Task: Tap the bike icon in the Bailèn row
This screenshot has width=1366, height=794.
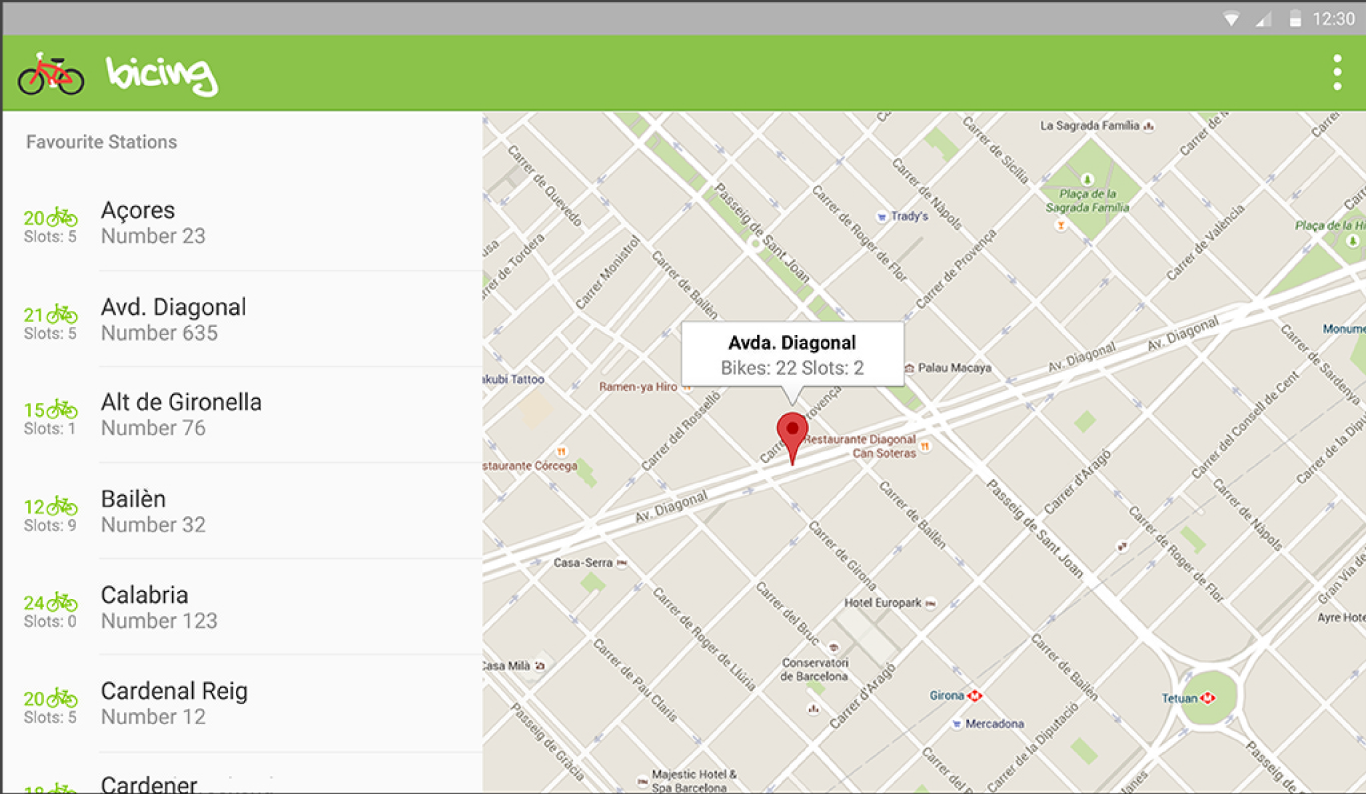Action: [x=62, y=506]
